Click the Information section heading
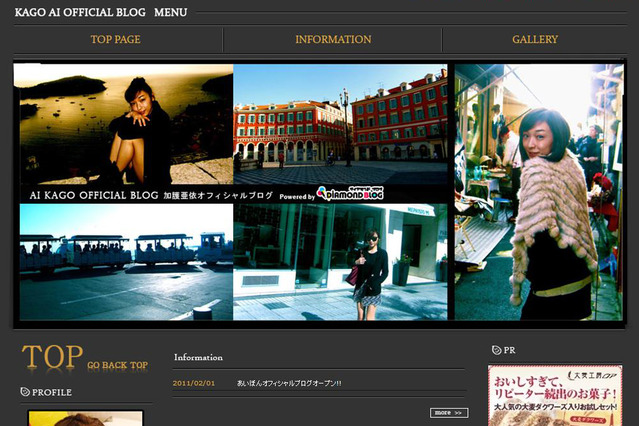The width and height of the screenshot is (639, 426). pos(198,357)
